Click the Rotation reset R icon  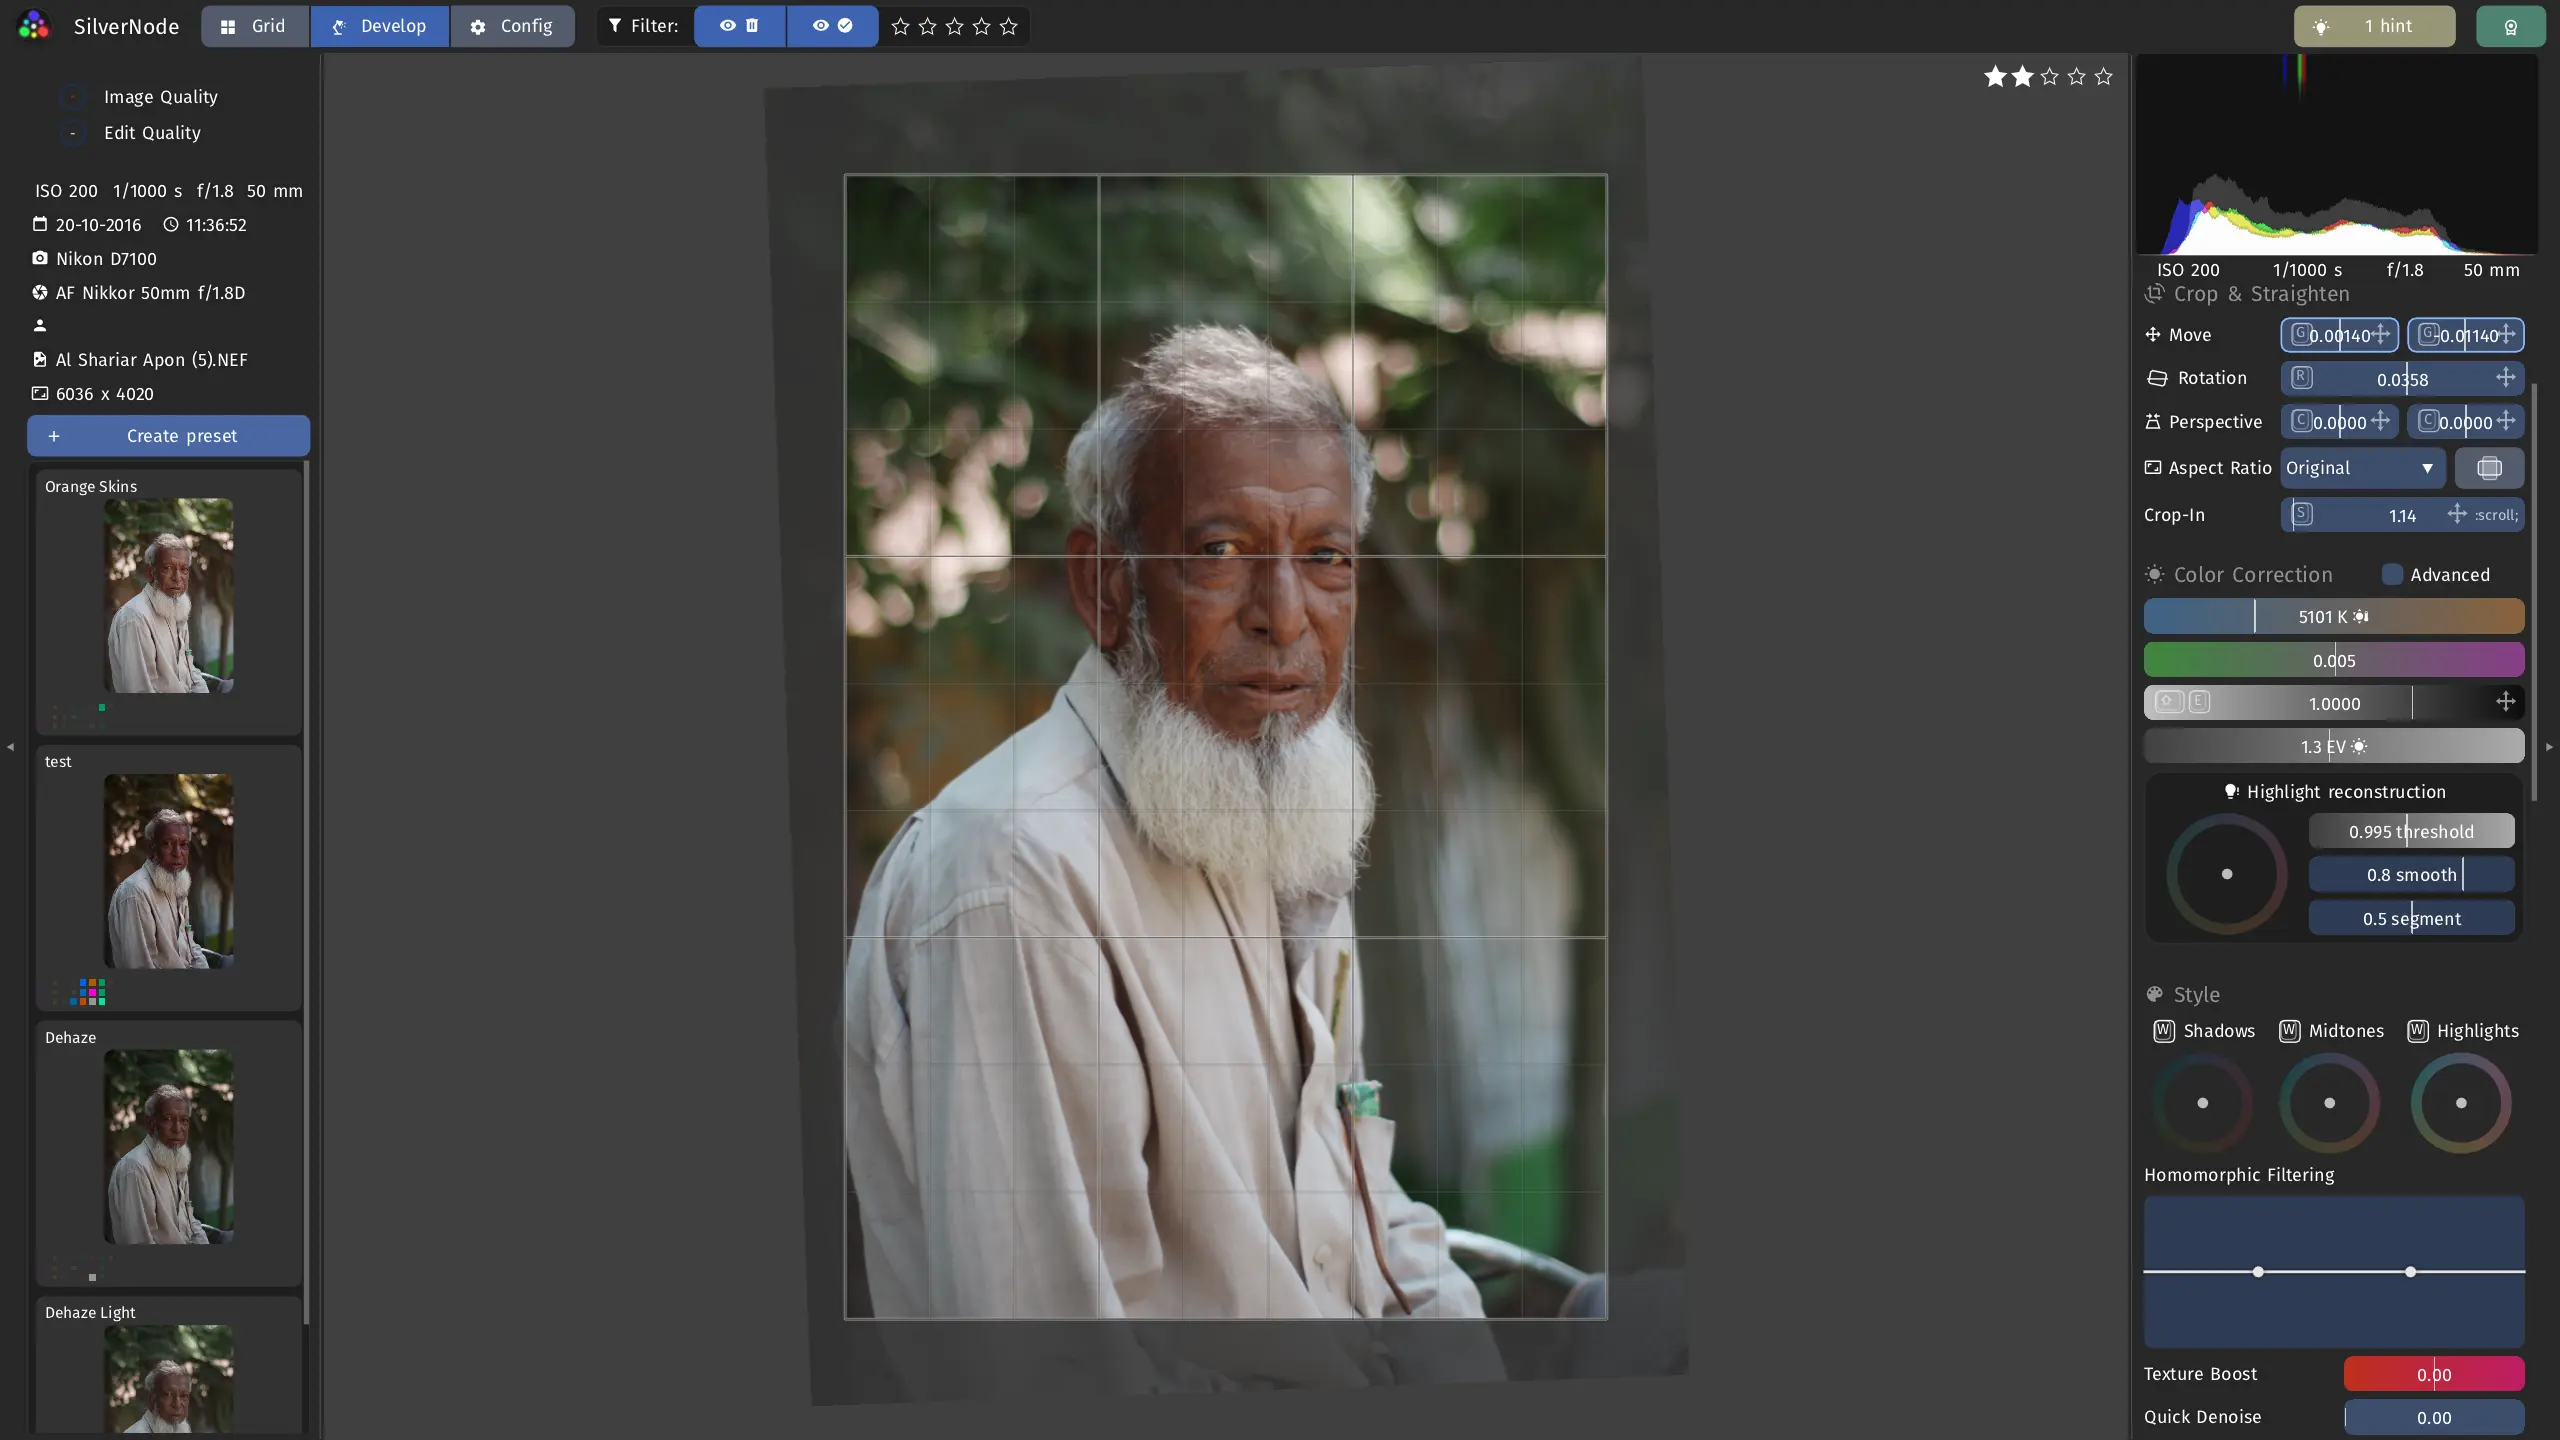tap(2301, 378)
